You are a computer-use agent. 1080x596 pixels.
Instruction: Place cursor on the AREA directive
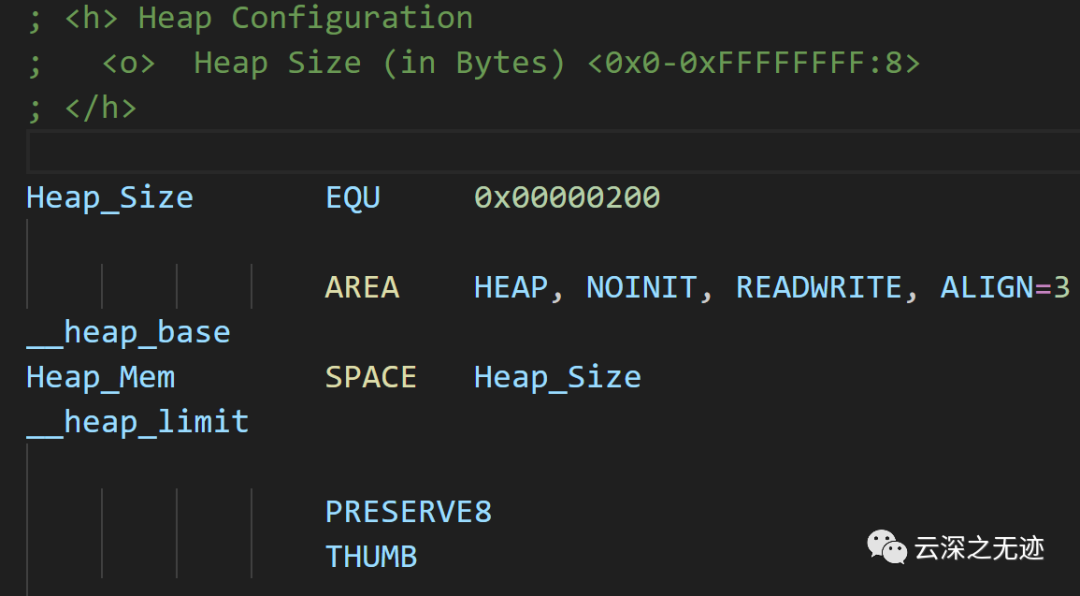click(362, 287)
